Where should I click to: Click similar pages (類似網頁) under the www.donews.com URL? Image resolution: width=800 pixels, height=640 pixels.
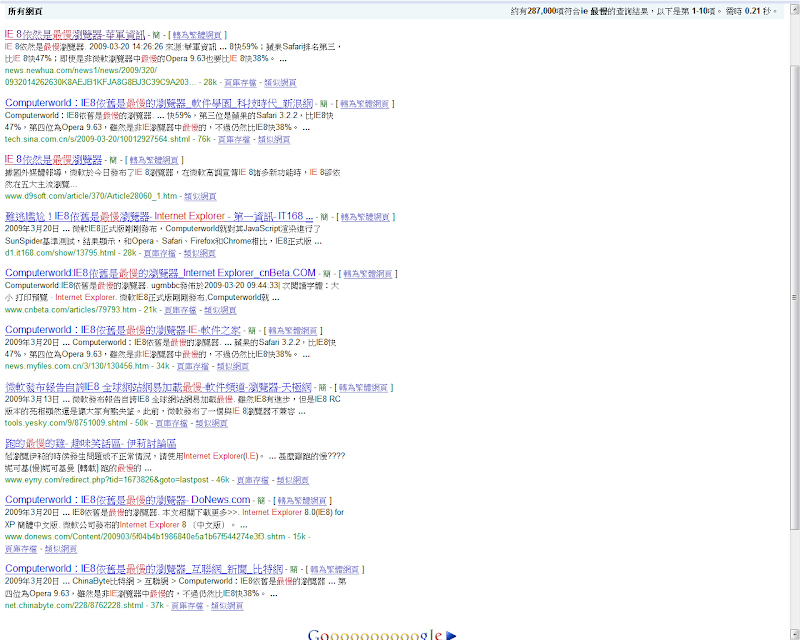61,549
